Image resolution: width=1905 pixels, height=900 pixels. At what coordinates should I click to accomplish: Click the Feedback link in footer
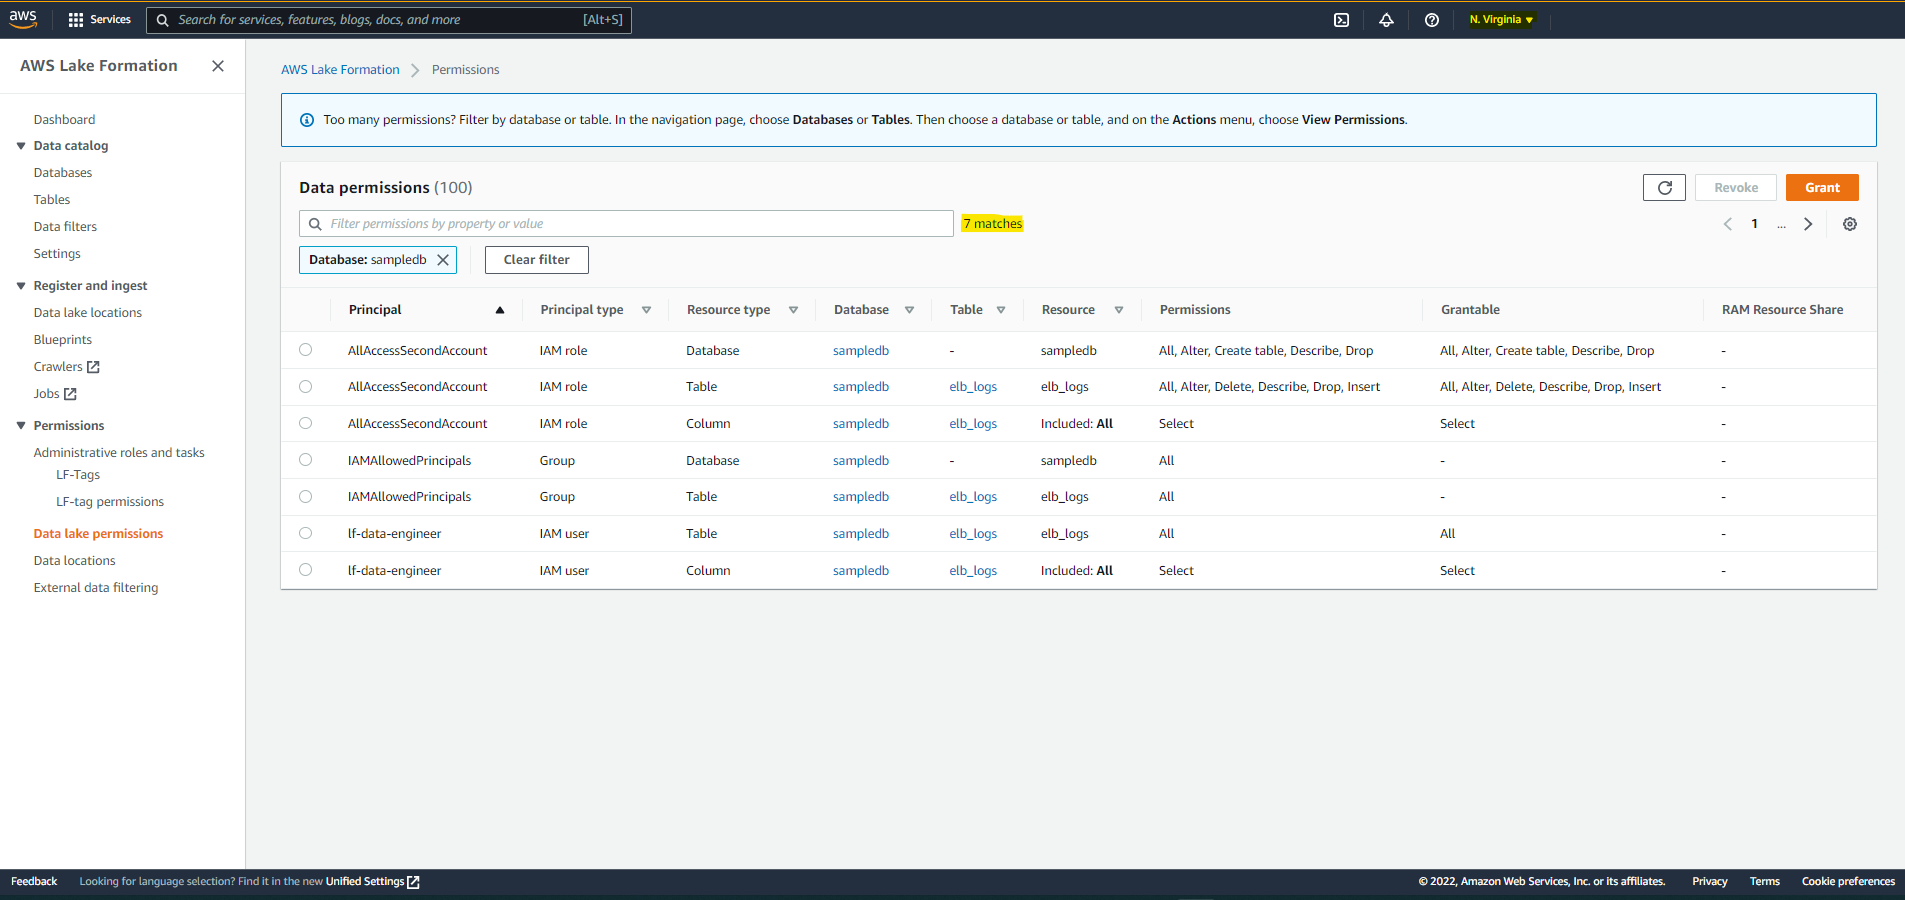pyautogui.click(x=34, y=881)
